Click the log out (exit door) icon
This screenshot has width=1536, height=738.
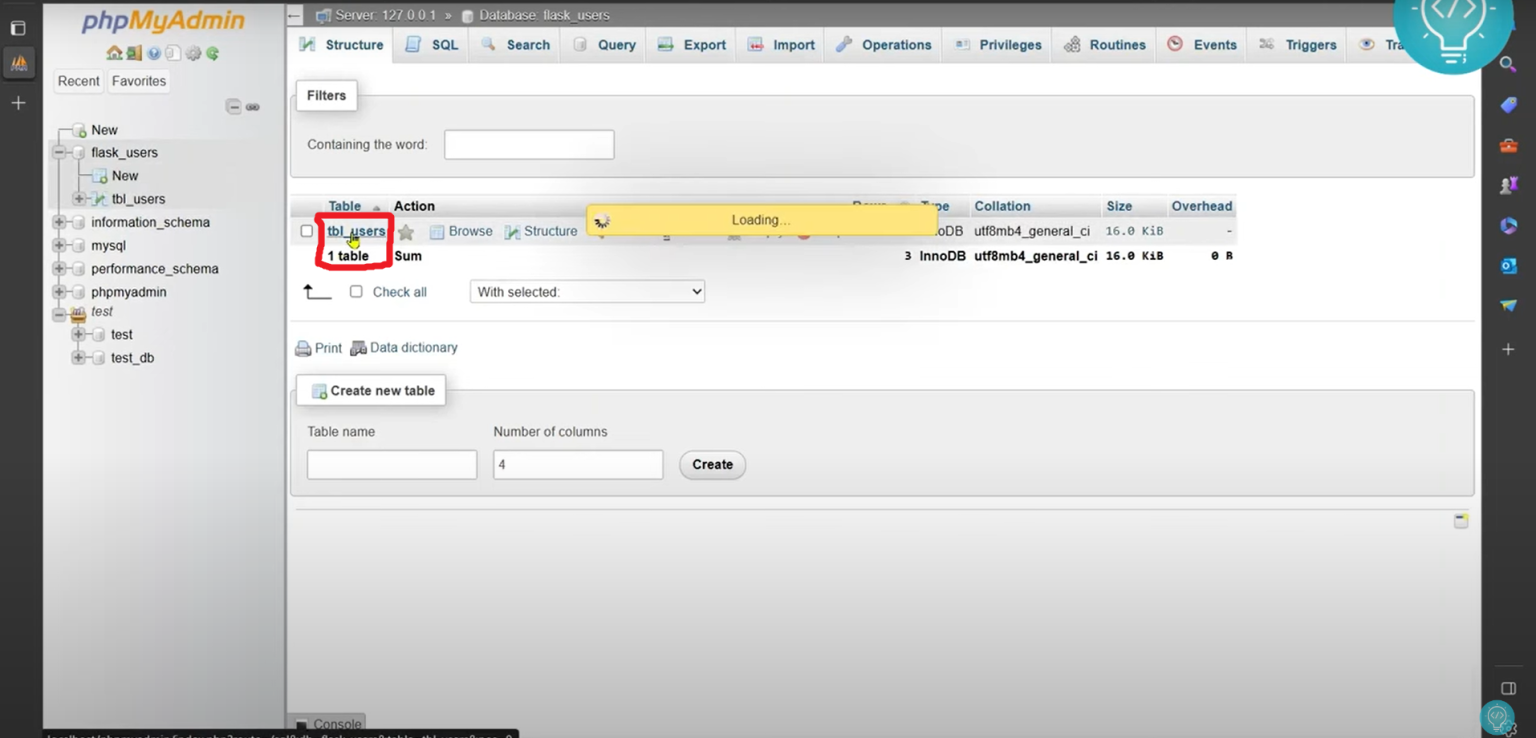tap(134, 53)
